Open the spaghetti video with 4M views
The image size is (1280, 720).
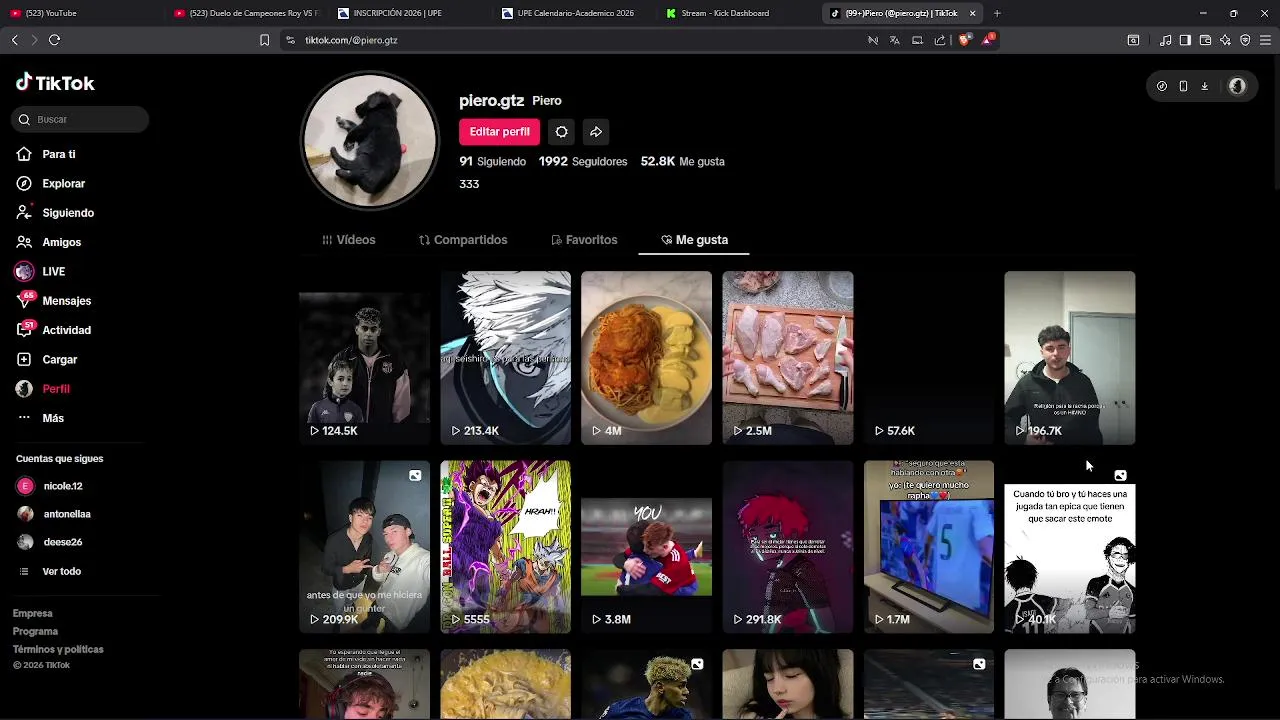pos(646,358)
